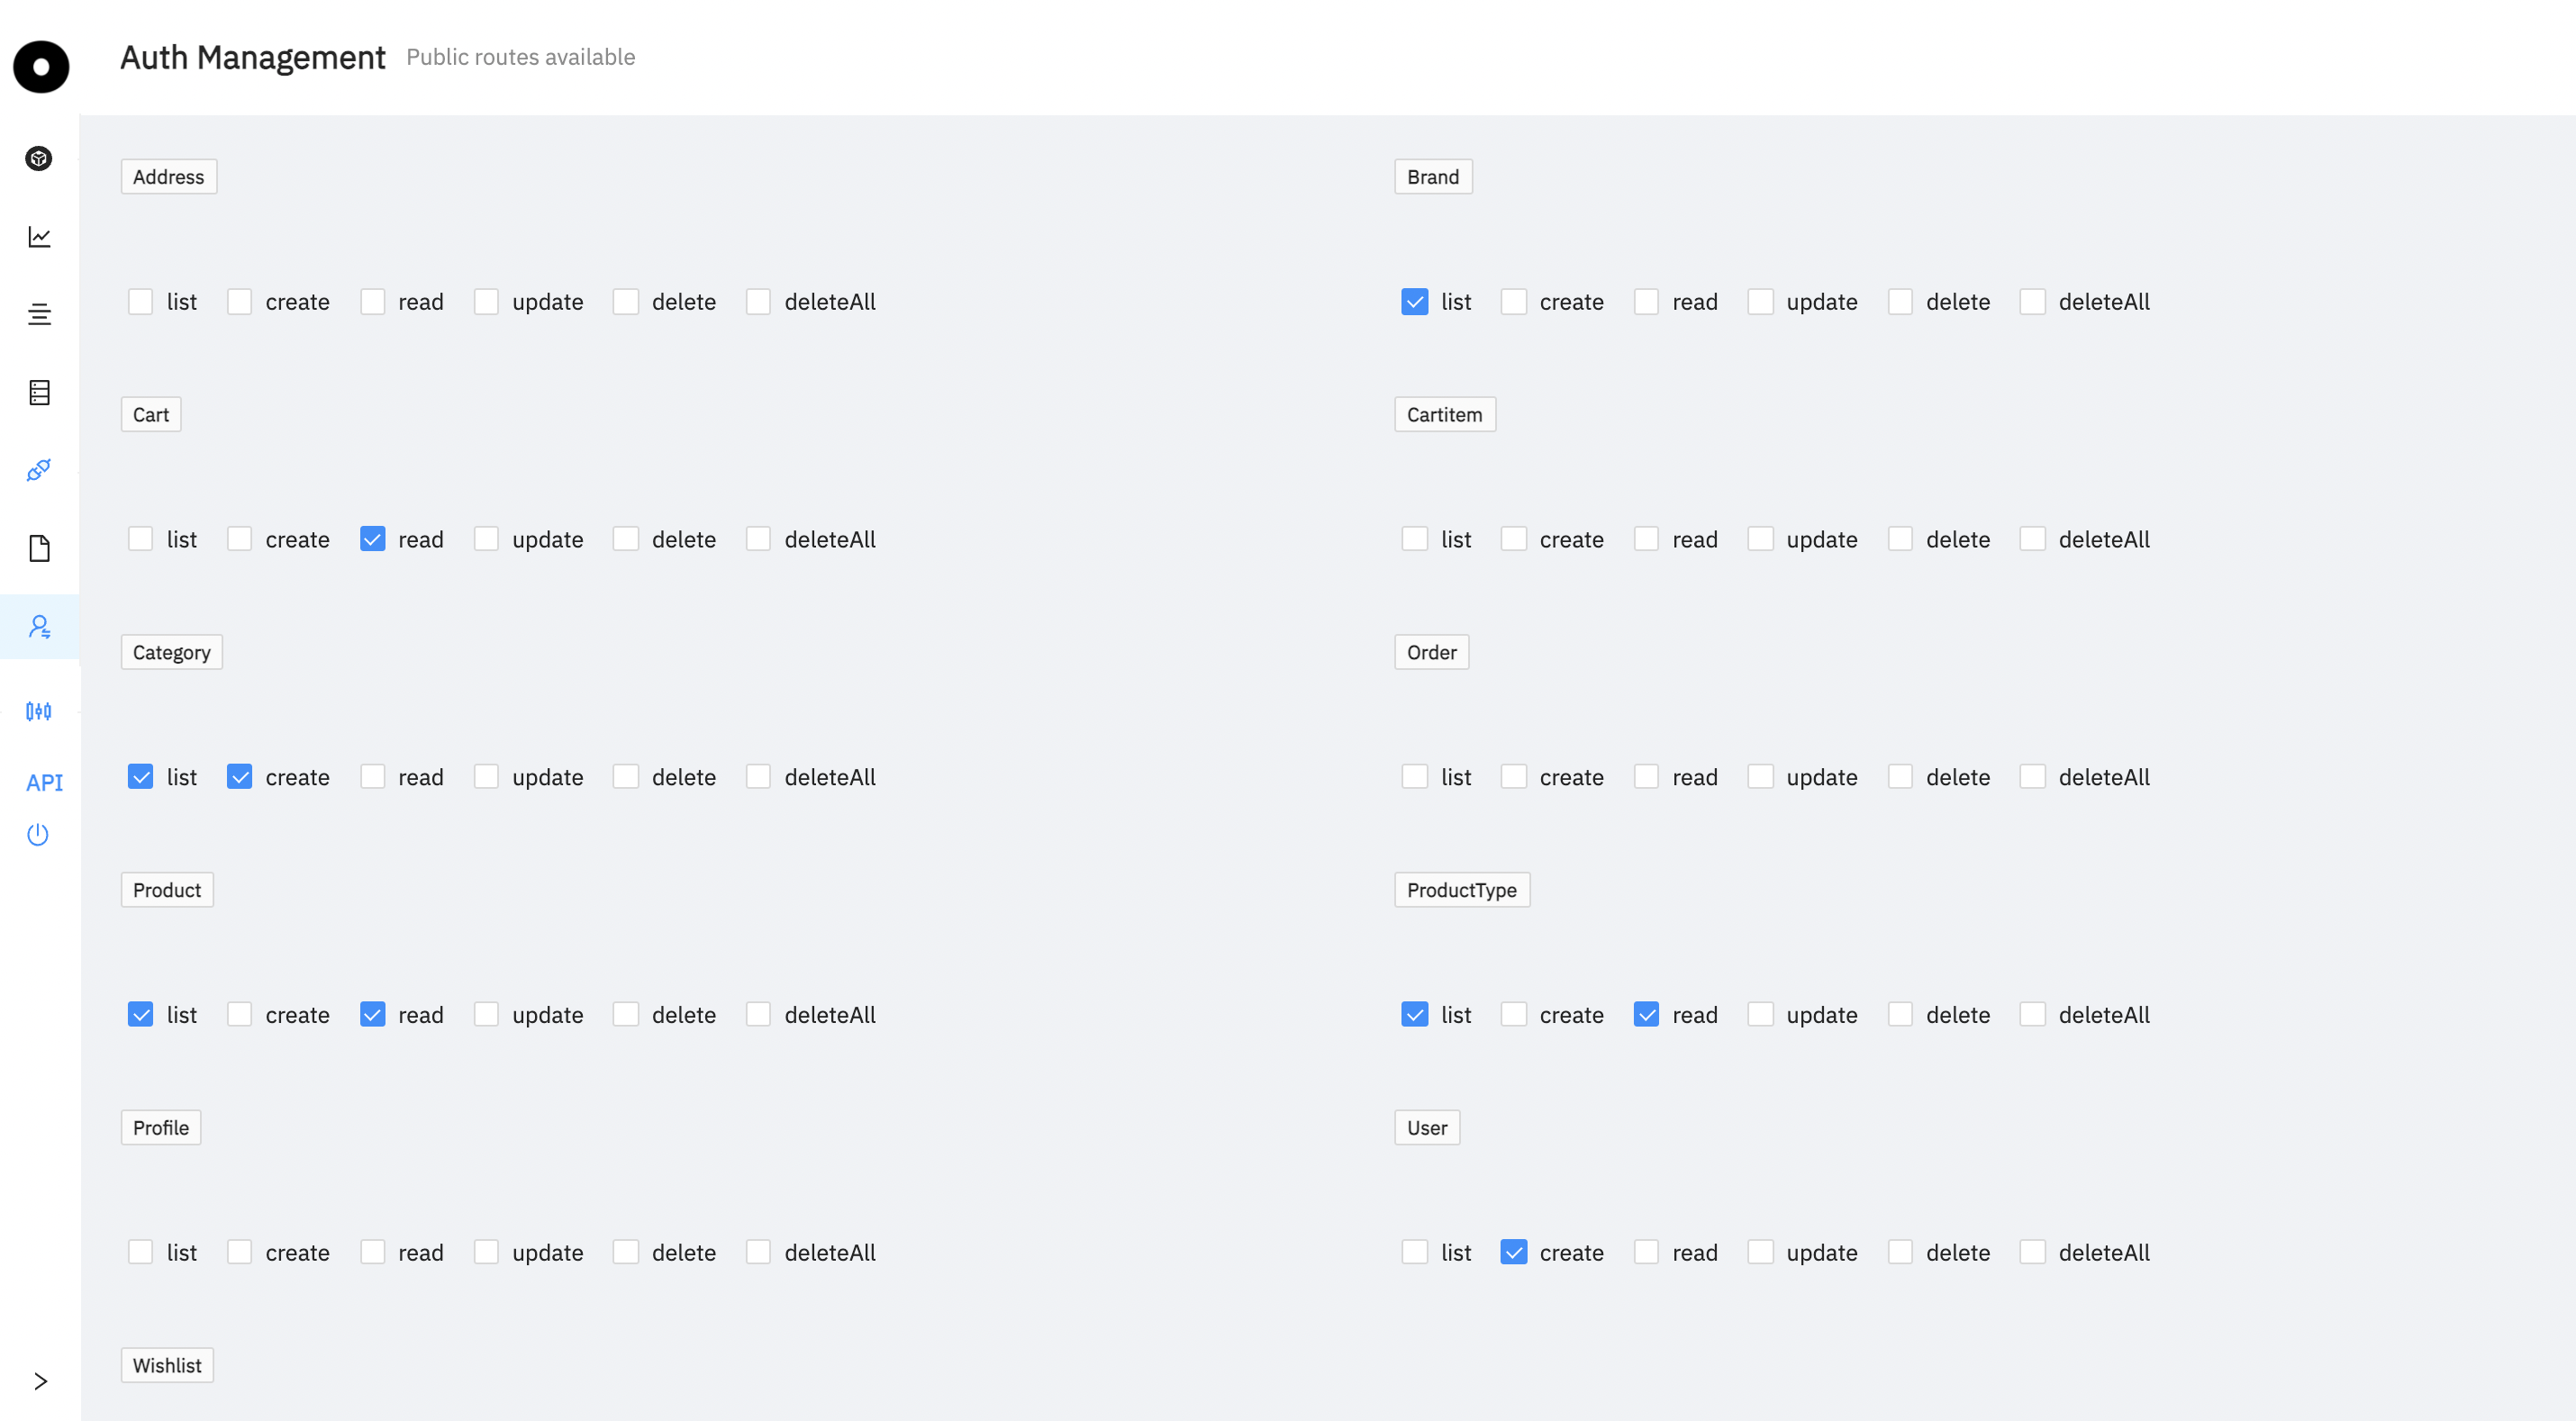Click the black circle logo icon

pos(41,67)
